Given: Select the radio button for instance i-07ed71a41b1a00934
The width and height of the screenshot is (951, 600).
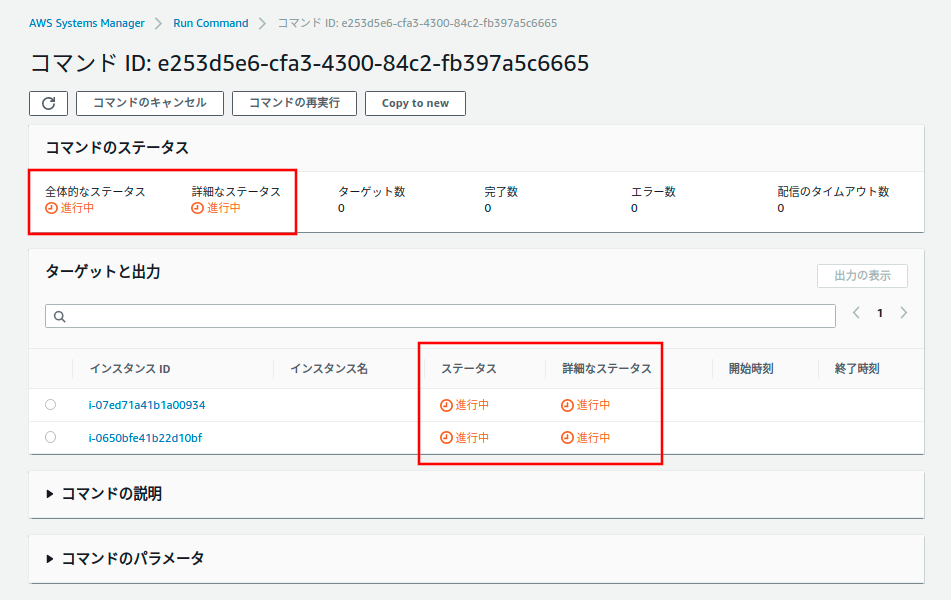Looking at the screenshot, I should pyautogui.click(x=50, y=405).
